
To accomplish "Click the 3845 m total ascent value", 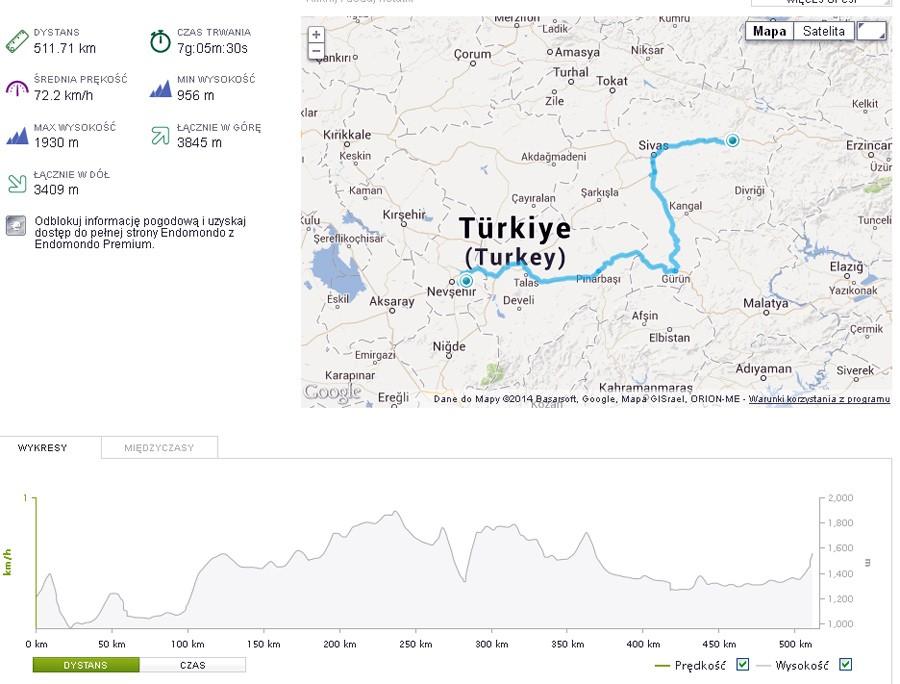I will tap(199, 142).
